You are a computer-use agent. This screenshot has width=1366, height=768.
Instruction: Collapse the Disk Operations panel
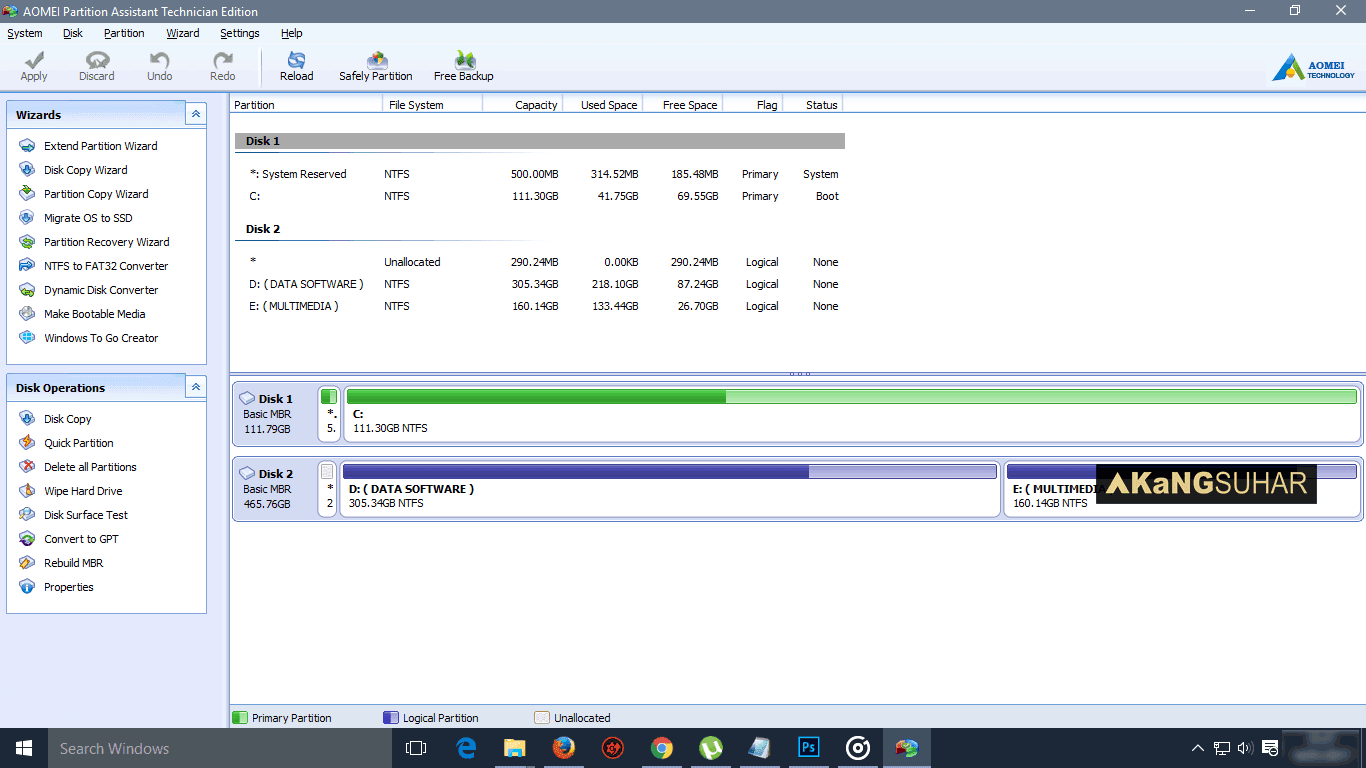[196, 387]
